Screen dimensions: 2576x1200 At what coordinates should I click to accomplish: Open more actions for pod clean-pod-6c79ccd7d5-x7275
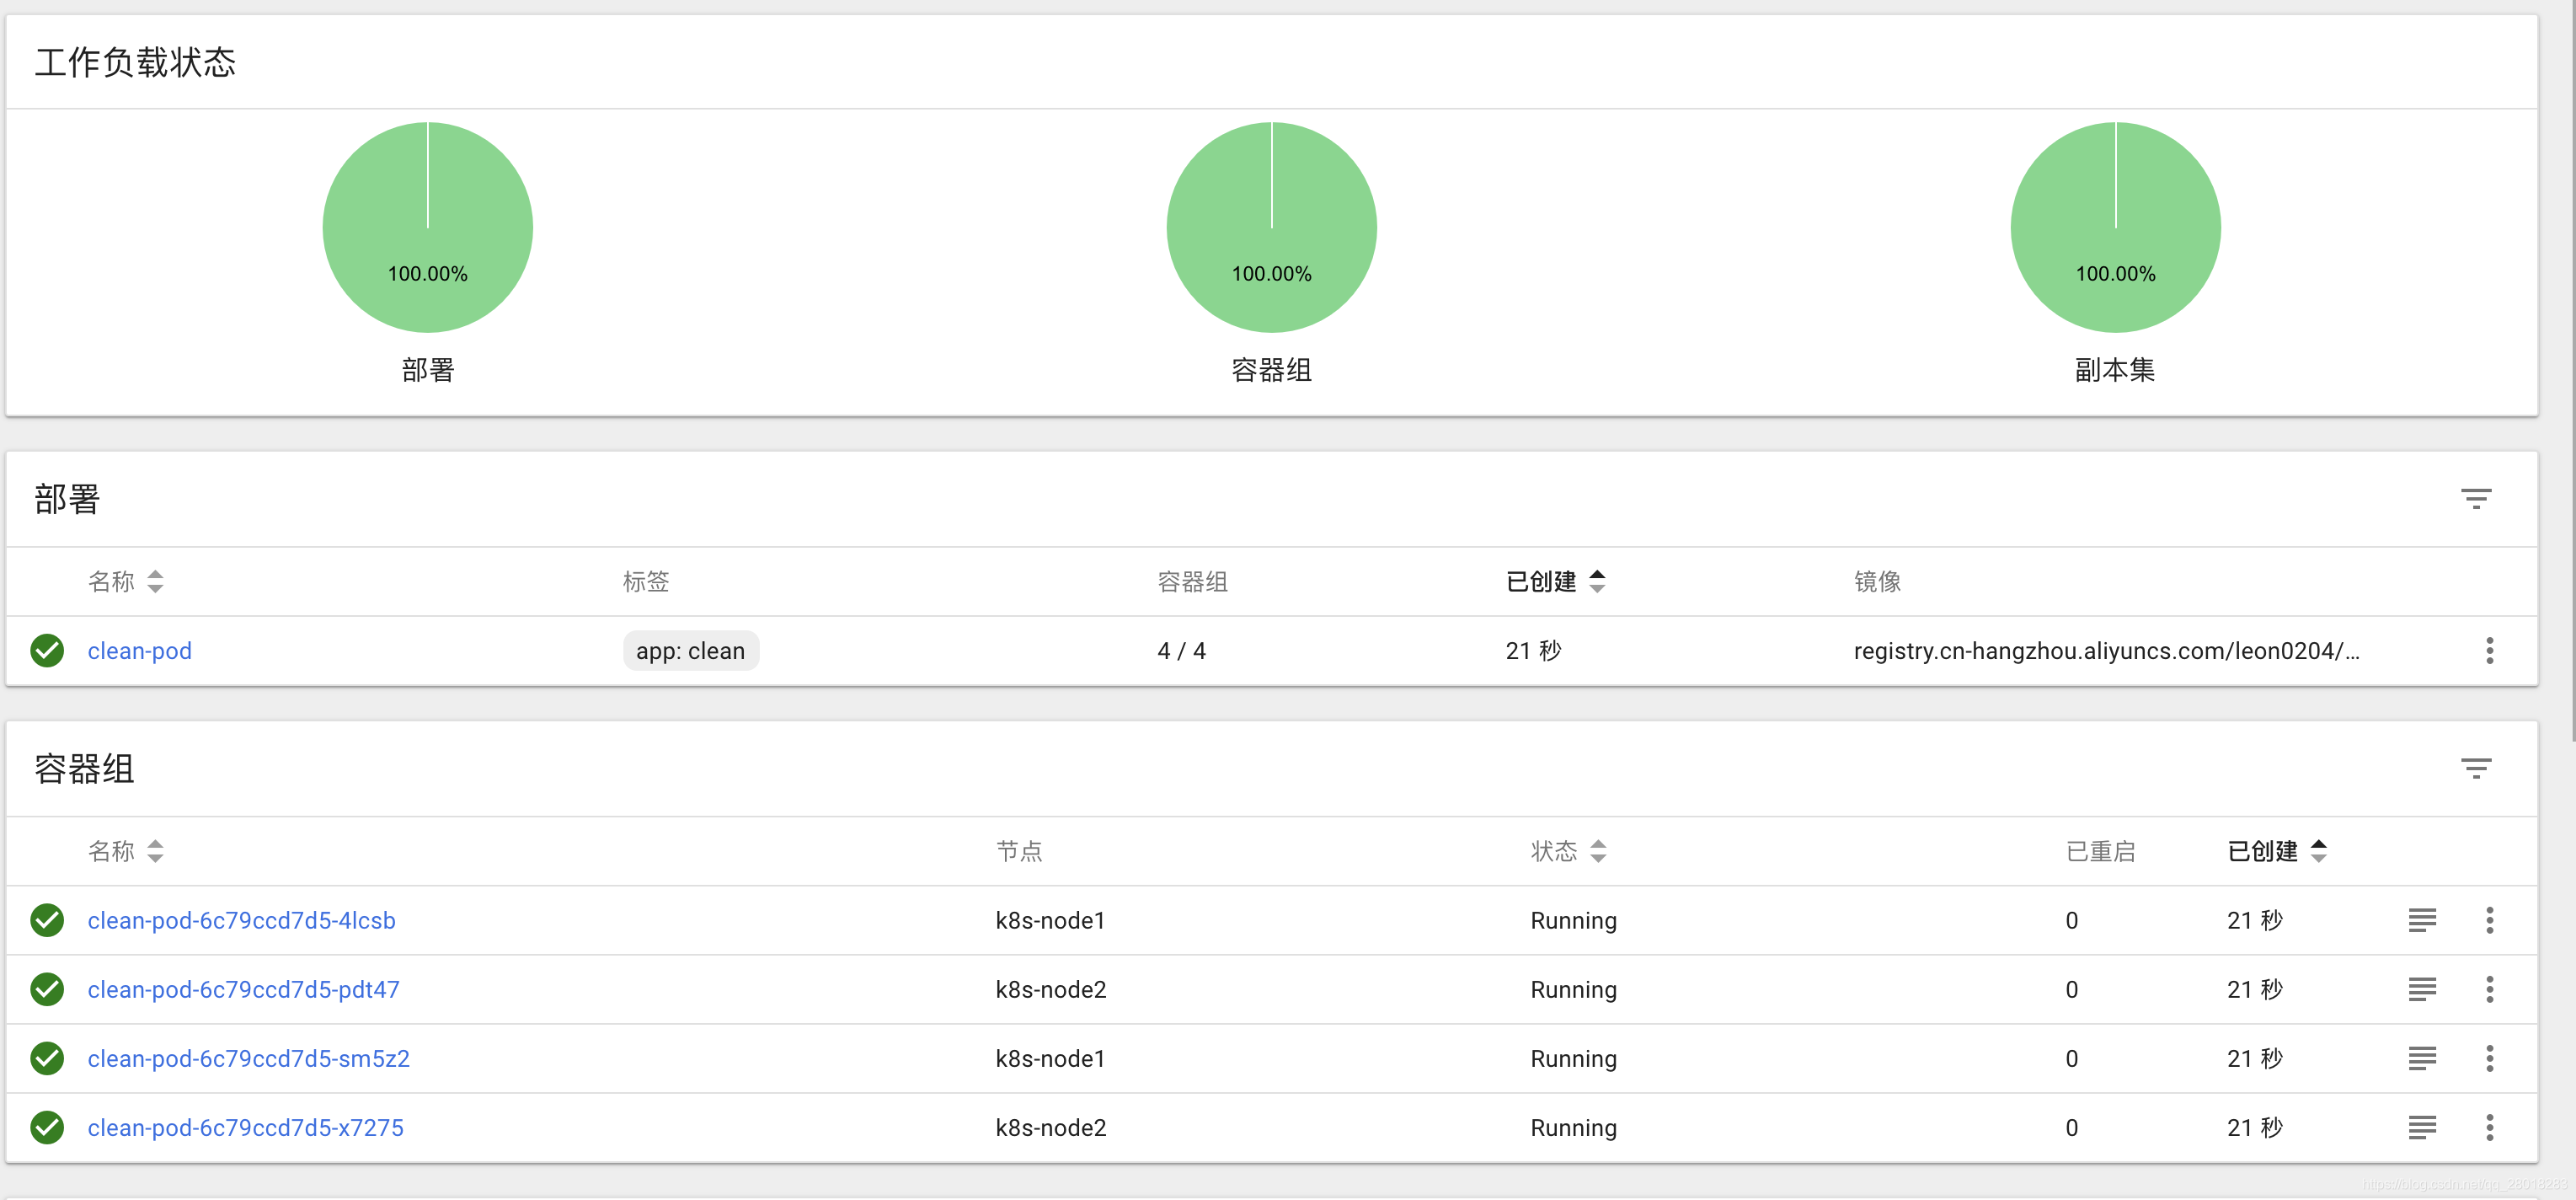pos(2489,1127)
